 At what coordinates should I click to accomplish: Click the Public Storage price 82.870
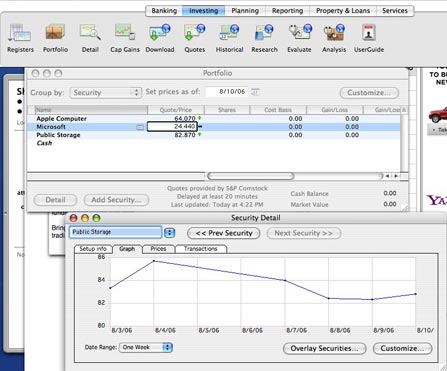point(185,135)
